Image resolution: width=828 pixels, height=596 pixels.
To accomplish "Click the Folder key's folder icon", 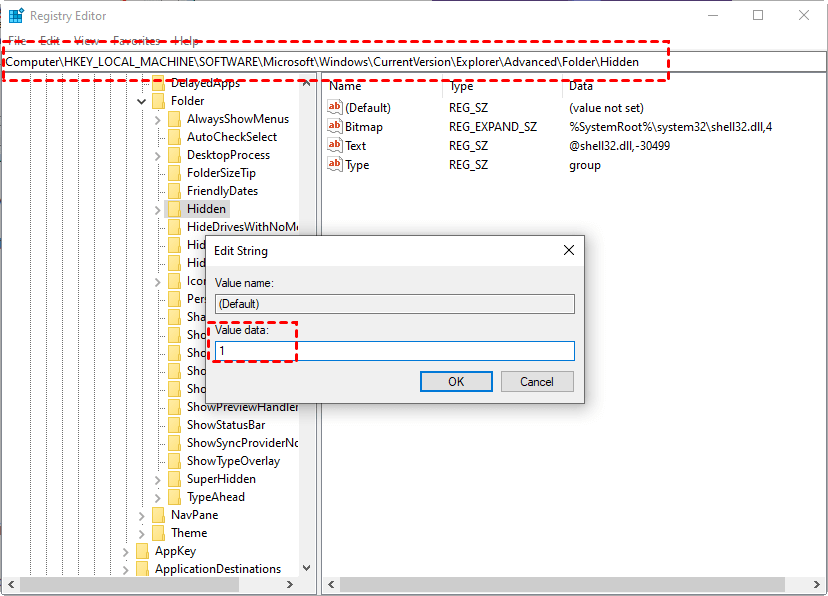I will 158,100.
